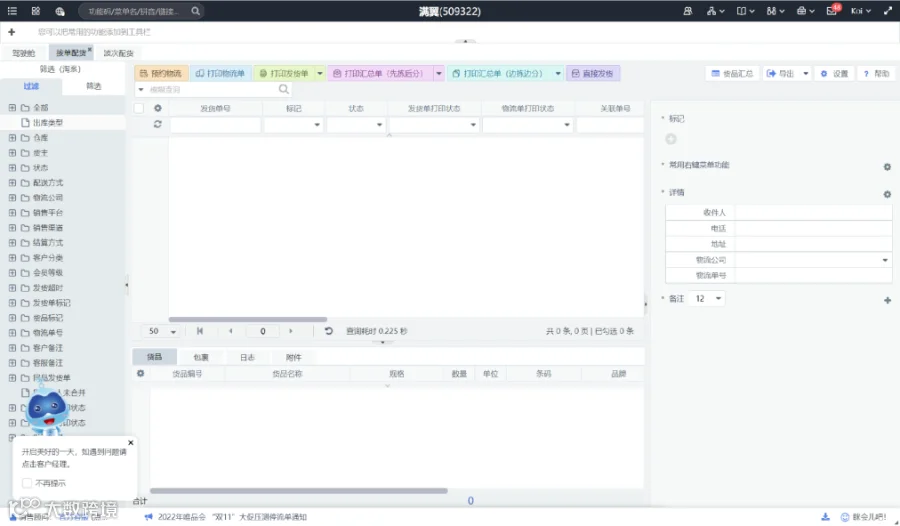Open the book icon menu in top bar
The image size is (900, 526).
[x=745, y=11]
